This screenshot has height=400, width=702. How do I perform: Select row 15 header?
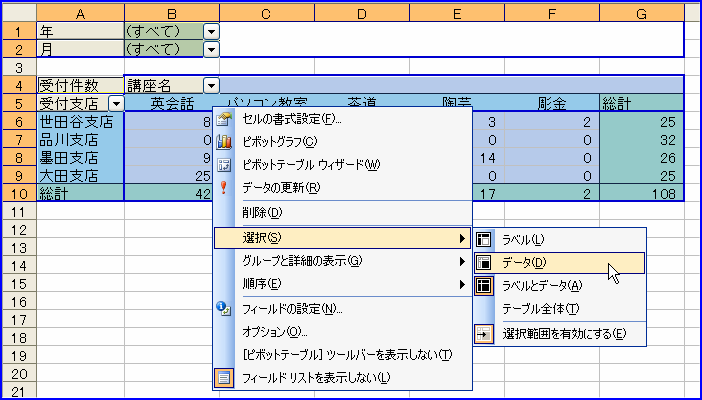tap(19, 284)
